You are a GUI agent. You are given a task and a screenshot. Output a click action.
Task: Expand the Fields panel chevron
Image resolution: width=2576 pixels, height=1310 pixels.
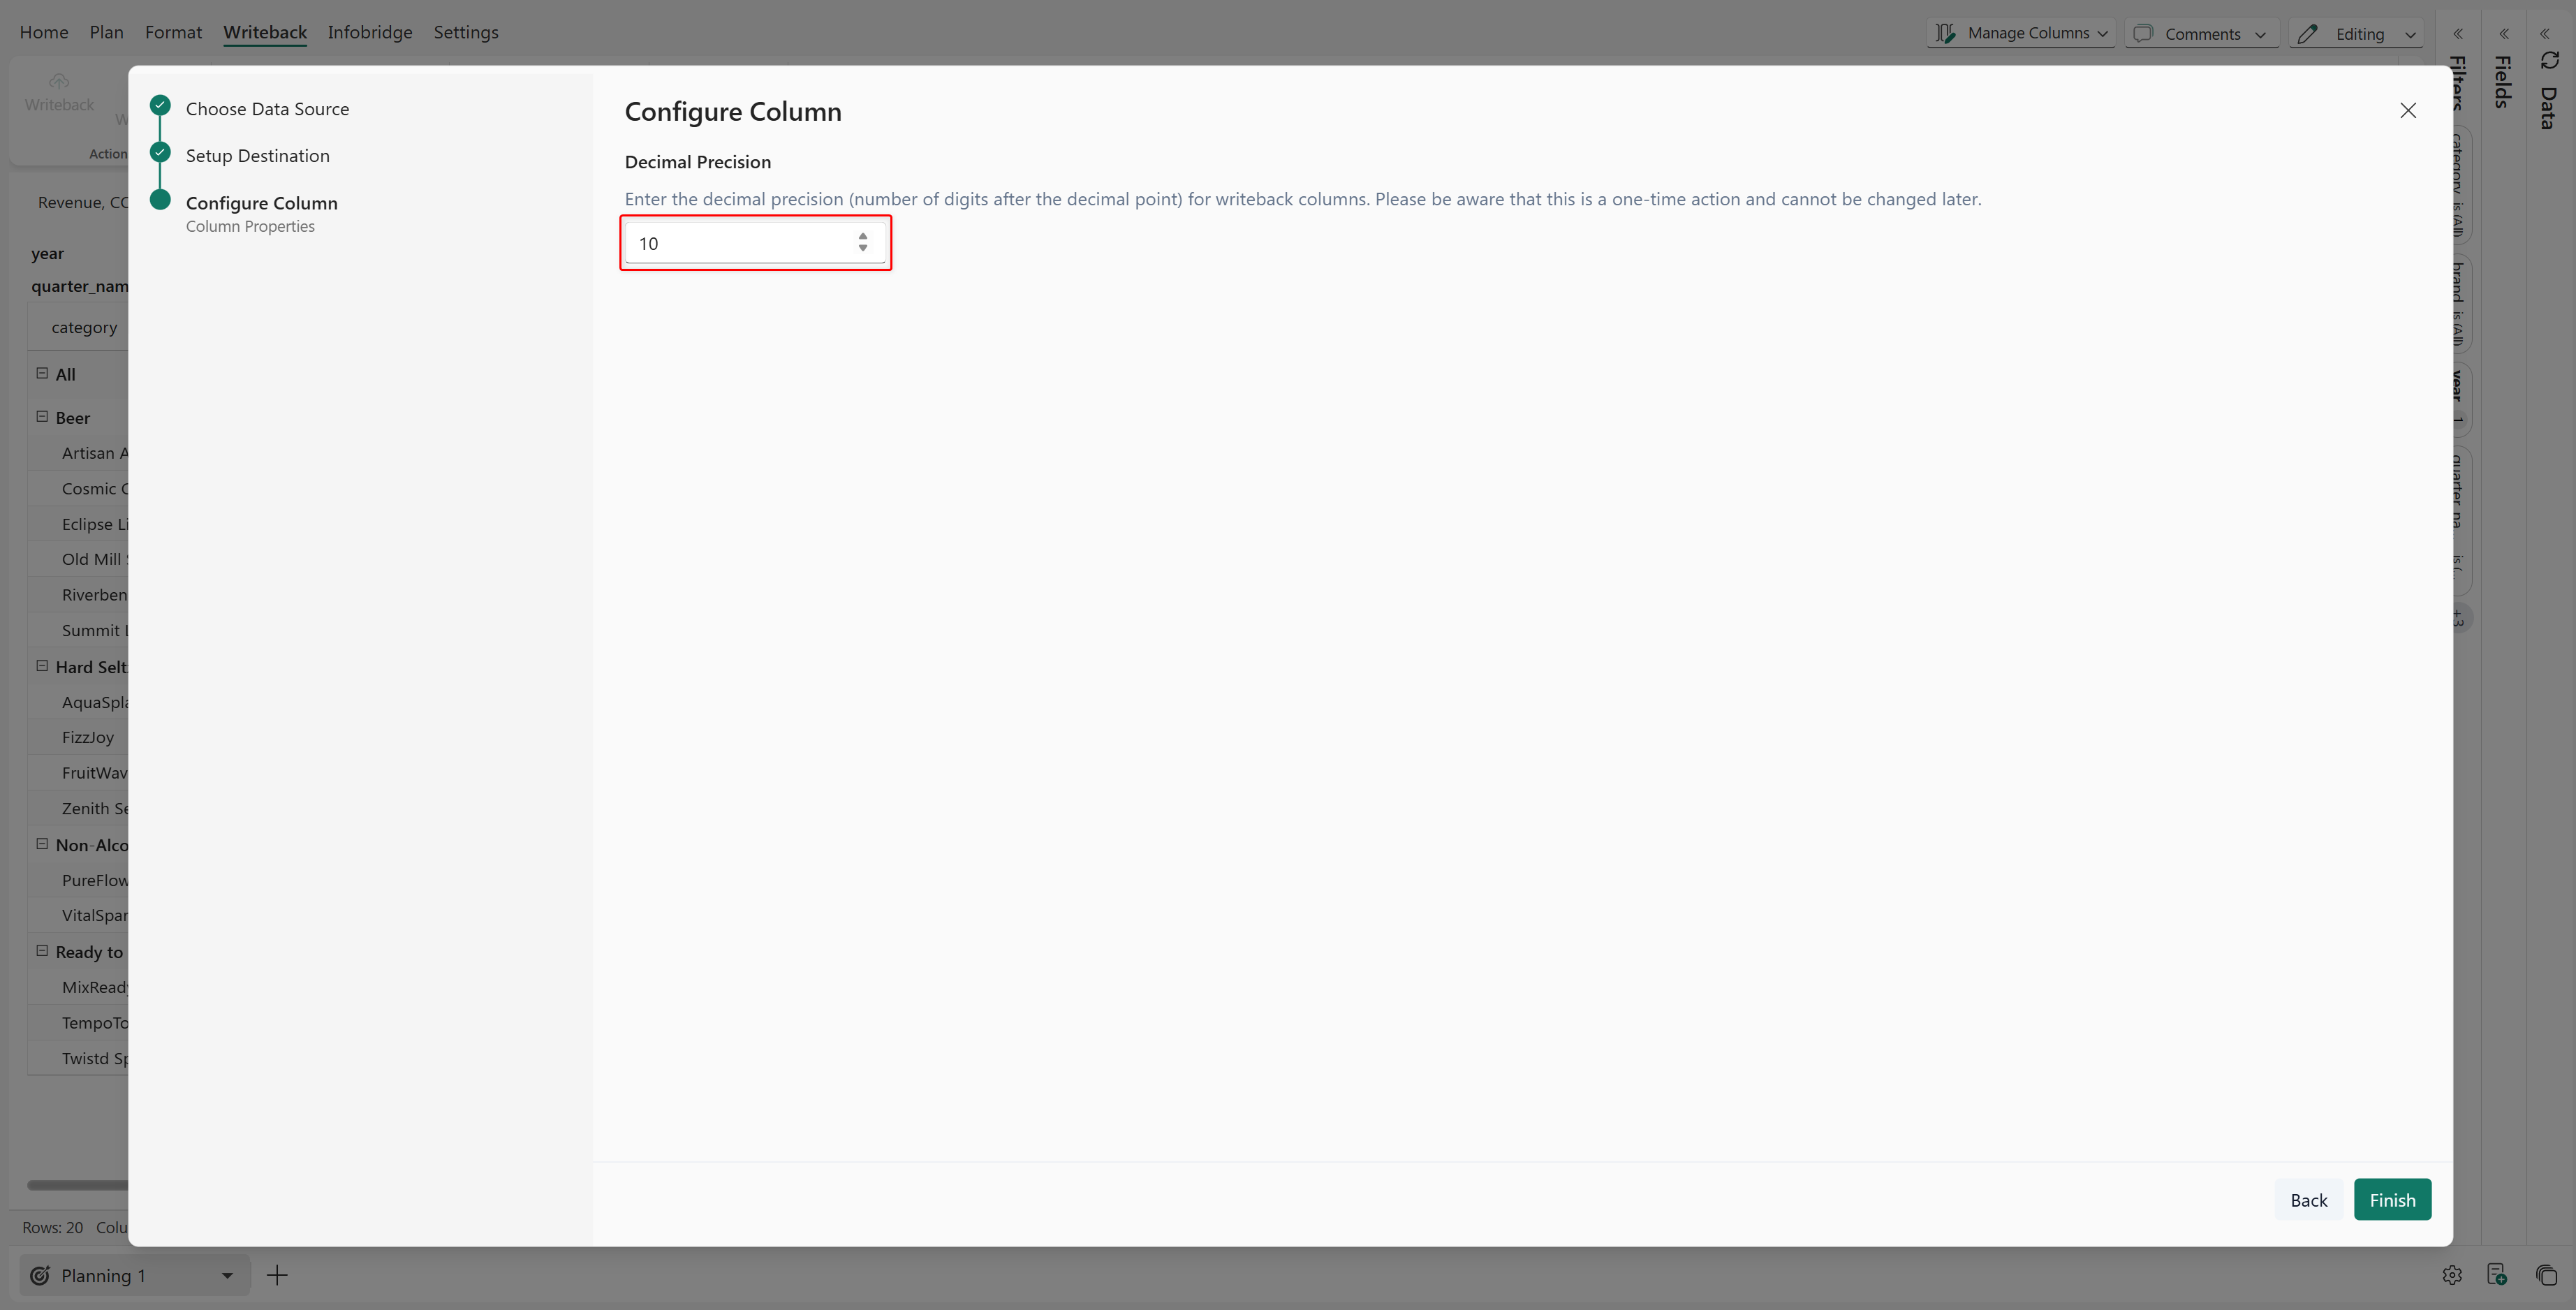pyautogui.click(x=2503, y=33)
